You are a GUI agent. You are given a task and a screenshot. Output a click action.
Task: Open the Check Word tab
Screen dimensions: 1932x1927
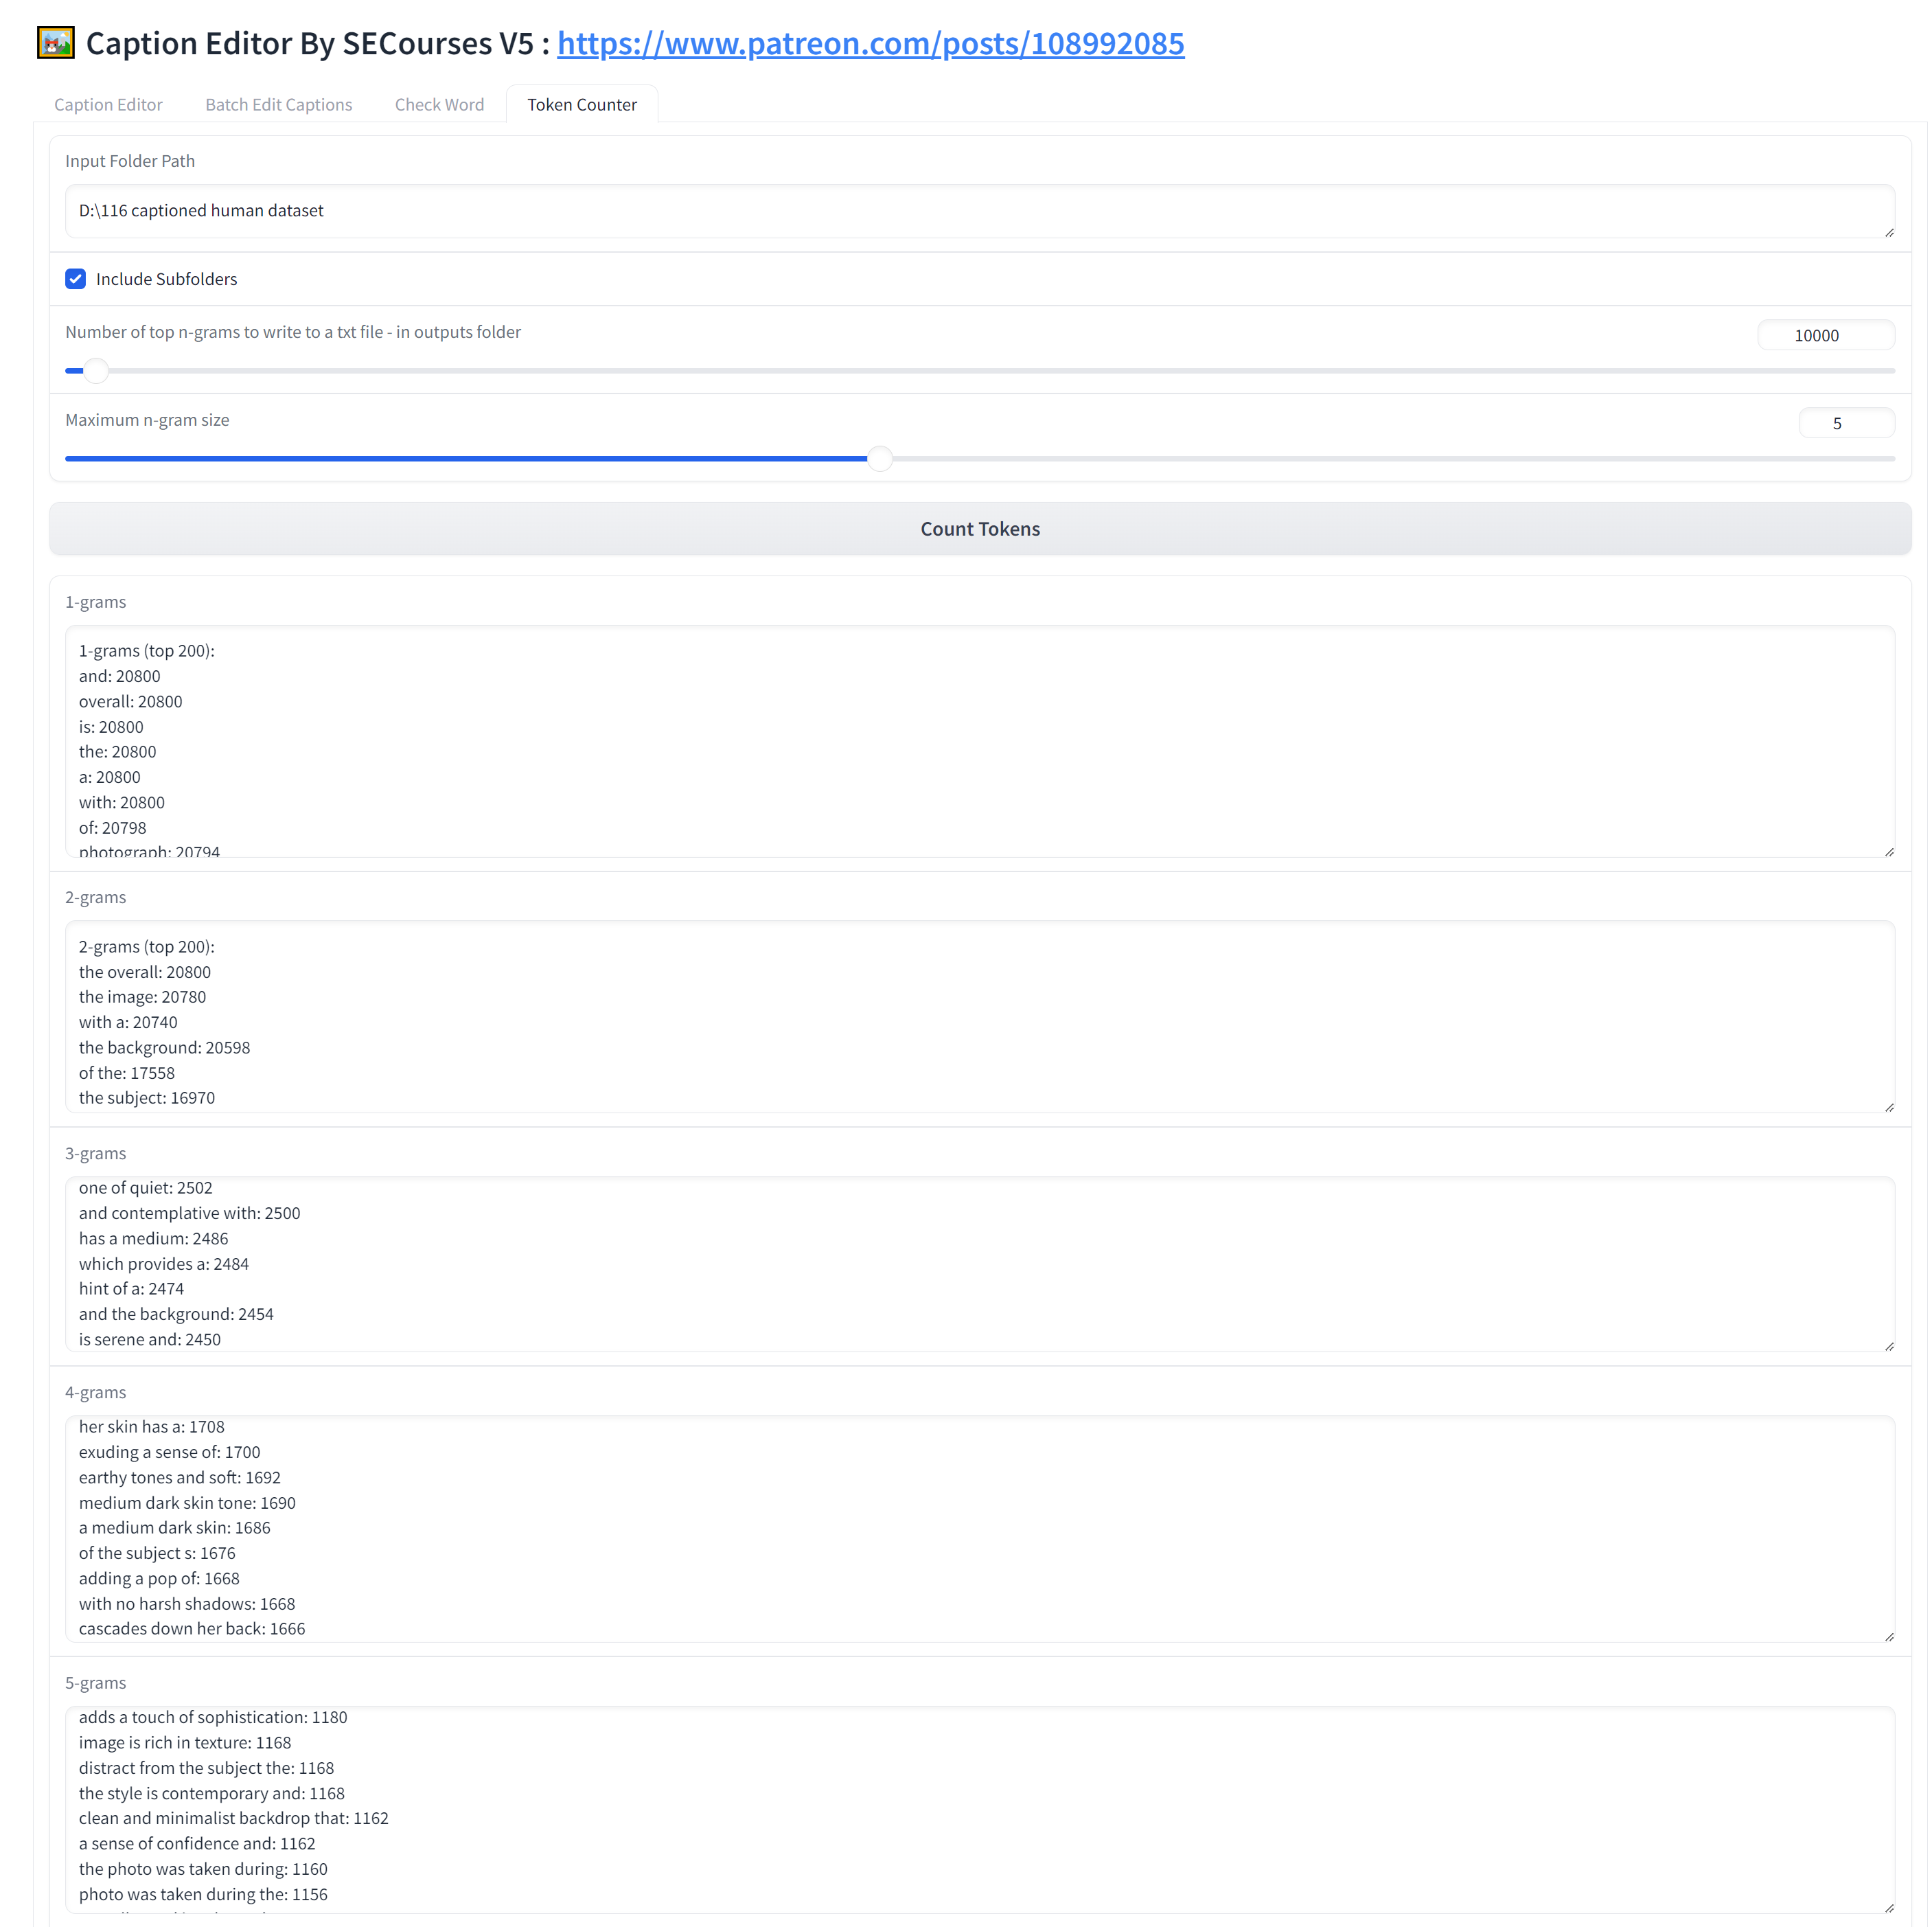[439, 105]
